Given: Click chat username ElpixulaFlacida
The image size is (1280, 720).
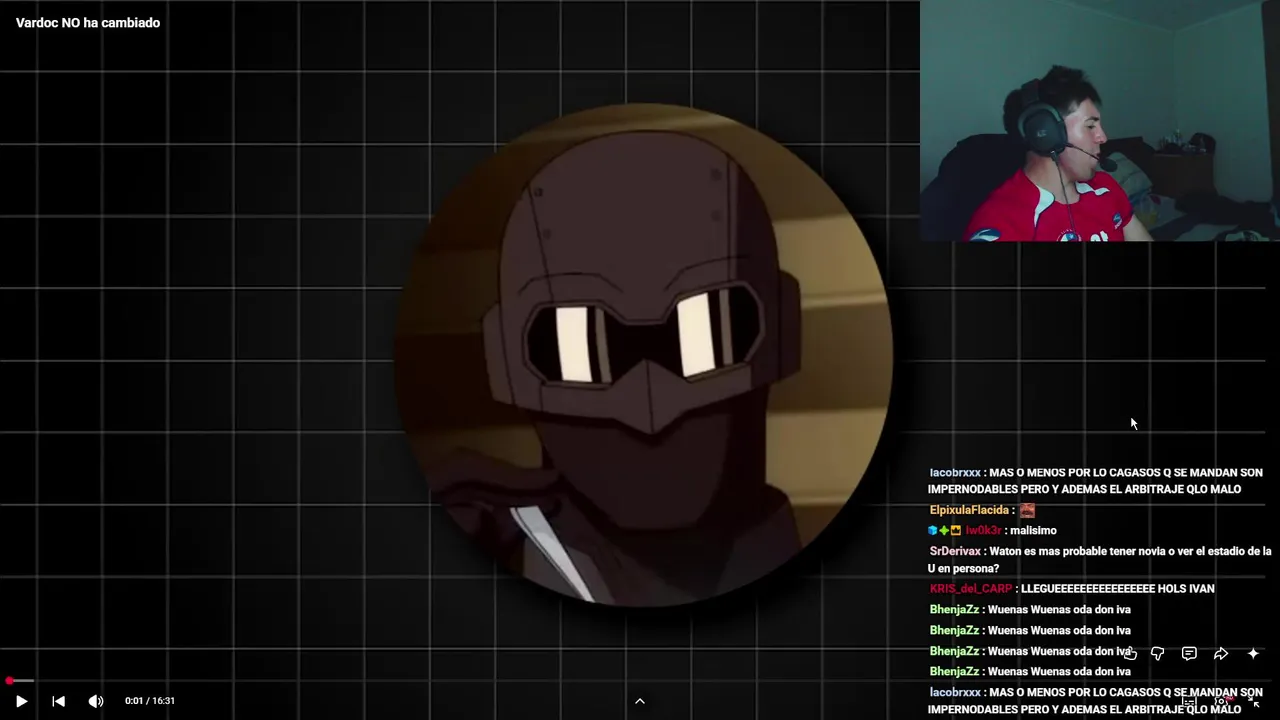Looking at the screenshot, I should click(x=968, y=510).
